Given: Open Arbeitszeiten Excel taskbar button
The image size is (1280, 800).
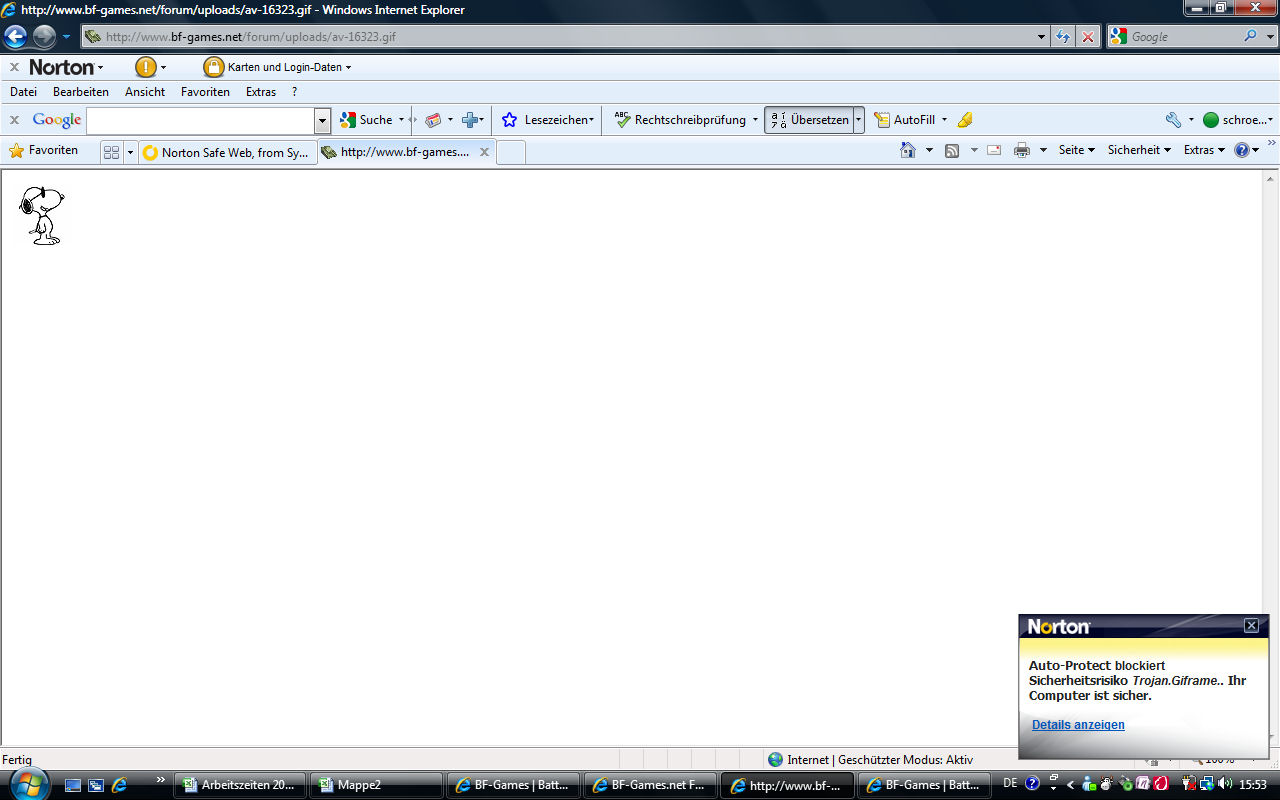Looking at the screenshot, I should 238,786.
